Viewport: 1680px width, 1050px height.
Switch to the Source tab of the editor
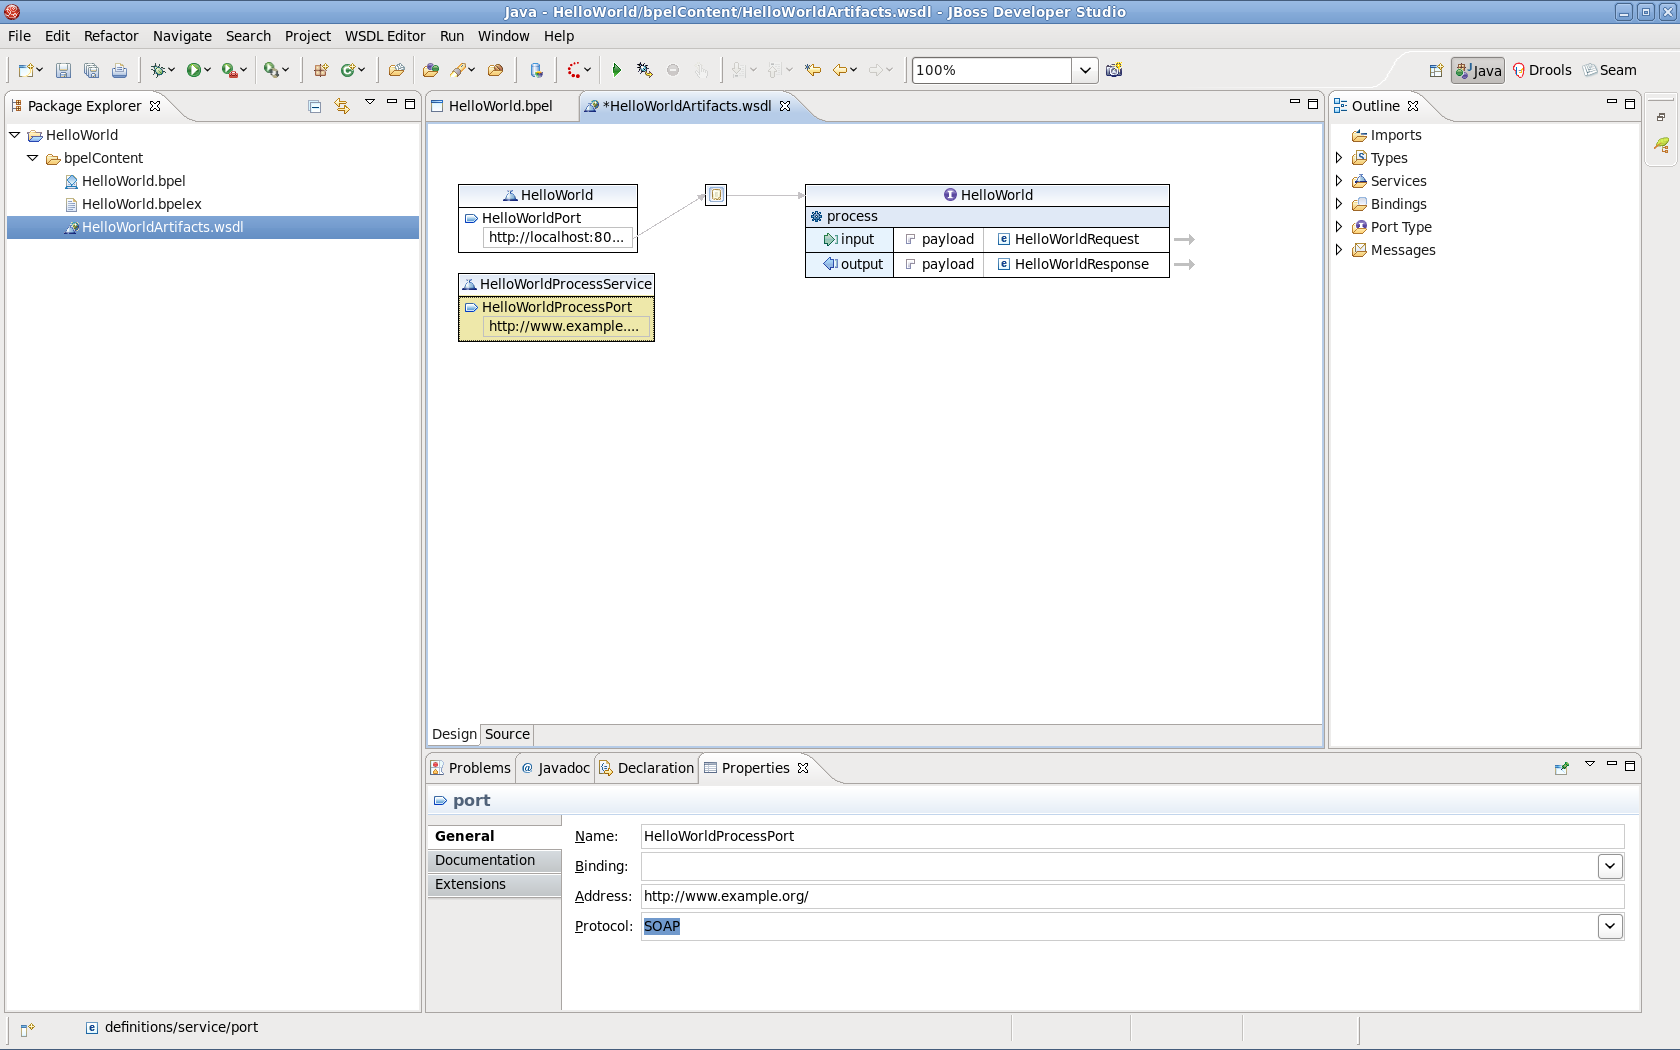506,734
